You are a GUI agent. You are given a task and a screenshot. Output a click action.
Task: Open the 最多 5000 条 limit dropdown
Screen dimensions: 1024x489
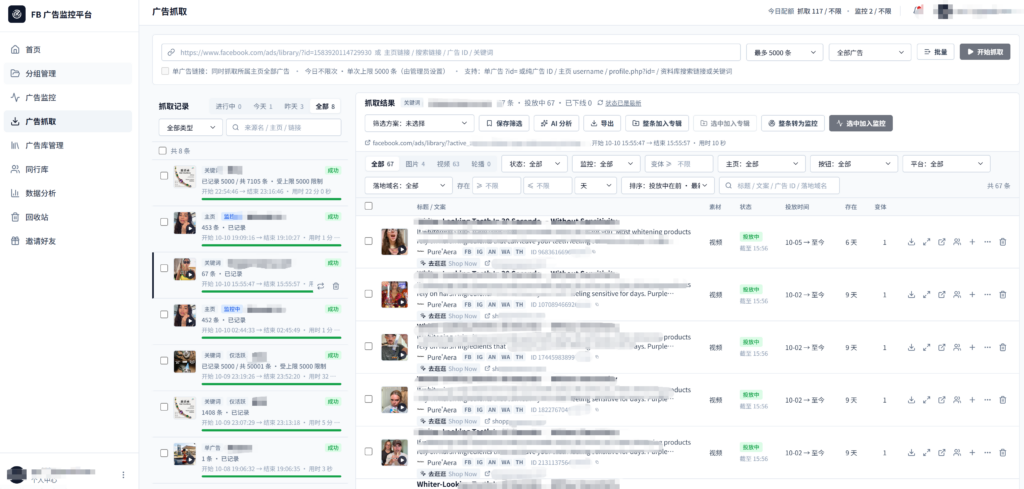[x=784, y=52]
